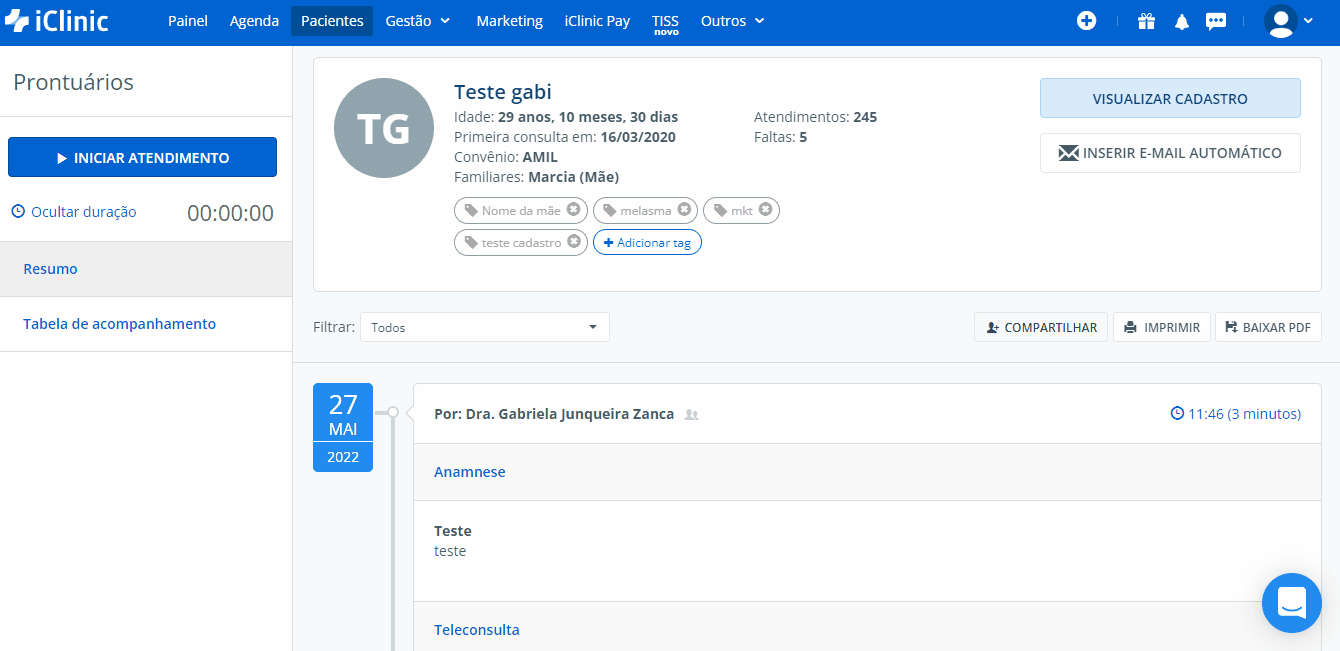Click the iClinic logo
This screenshot has width=1340, height=651.
(x=57, y=21)
